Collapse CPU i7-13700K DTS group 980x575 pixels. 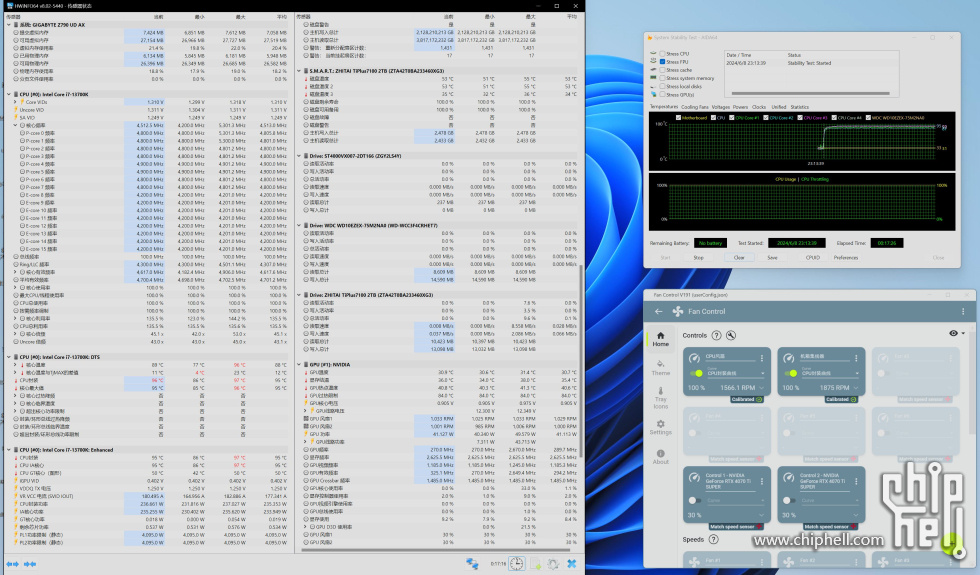(x=9, y=357)
